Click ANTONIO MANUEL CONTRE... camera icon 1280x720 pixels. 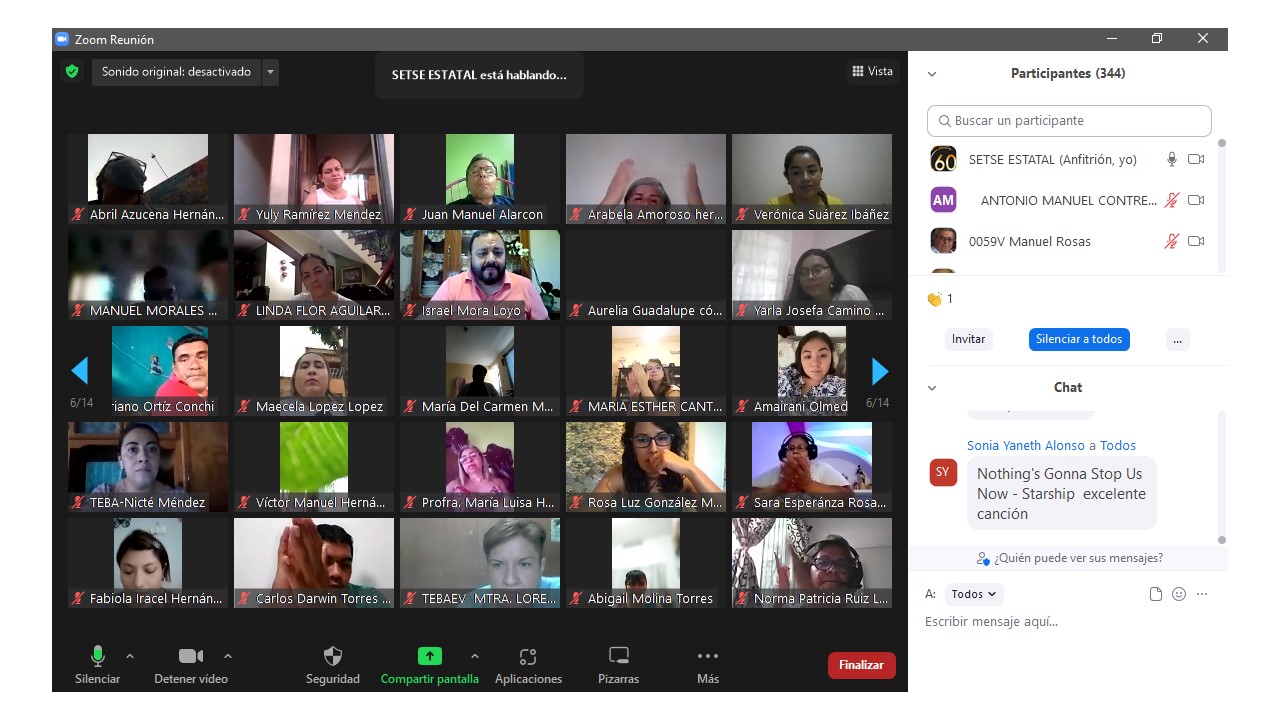tap(1196, 200)
